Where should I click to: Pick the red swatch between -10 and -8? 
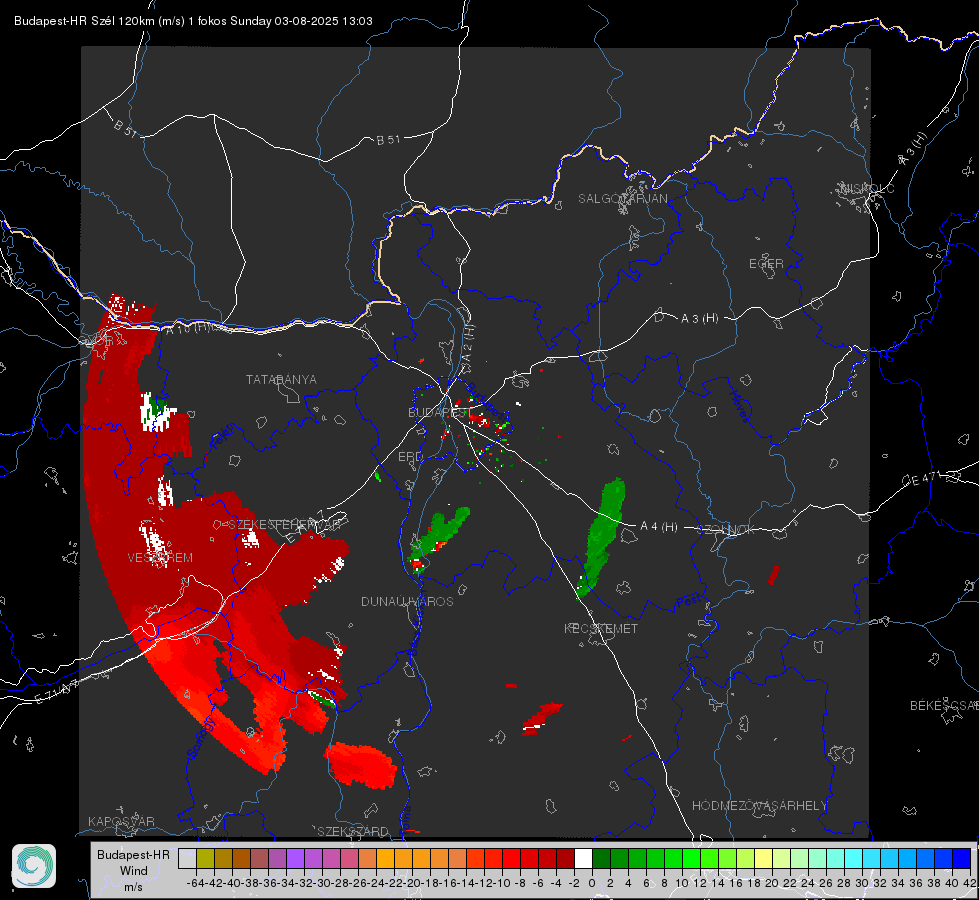coord(511,858)
